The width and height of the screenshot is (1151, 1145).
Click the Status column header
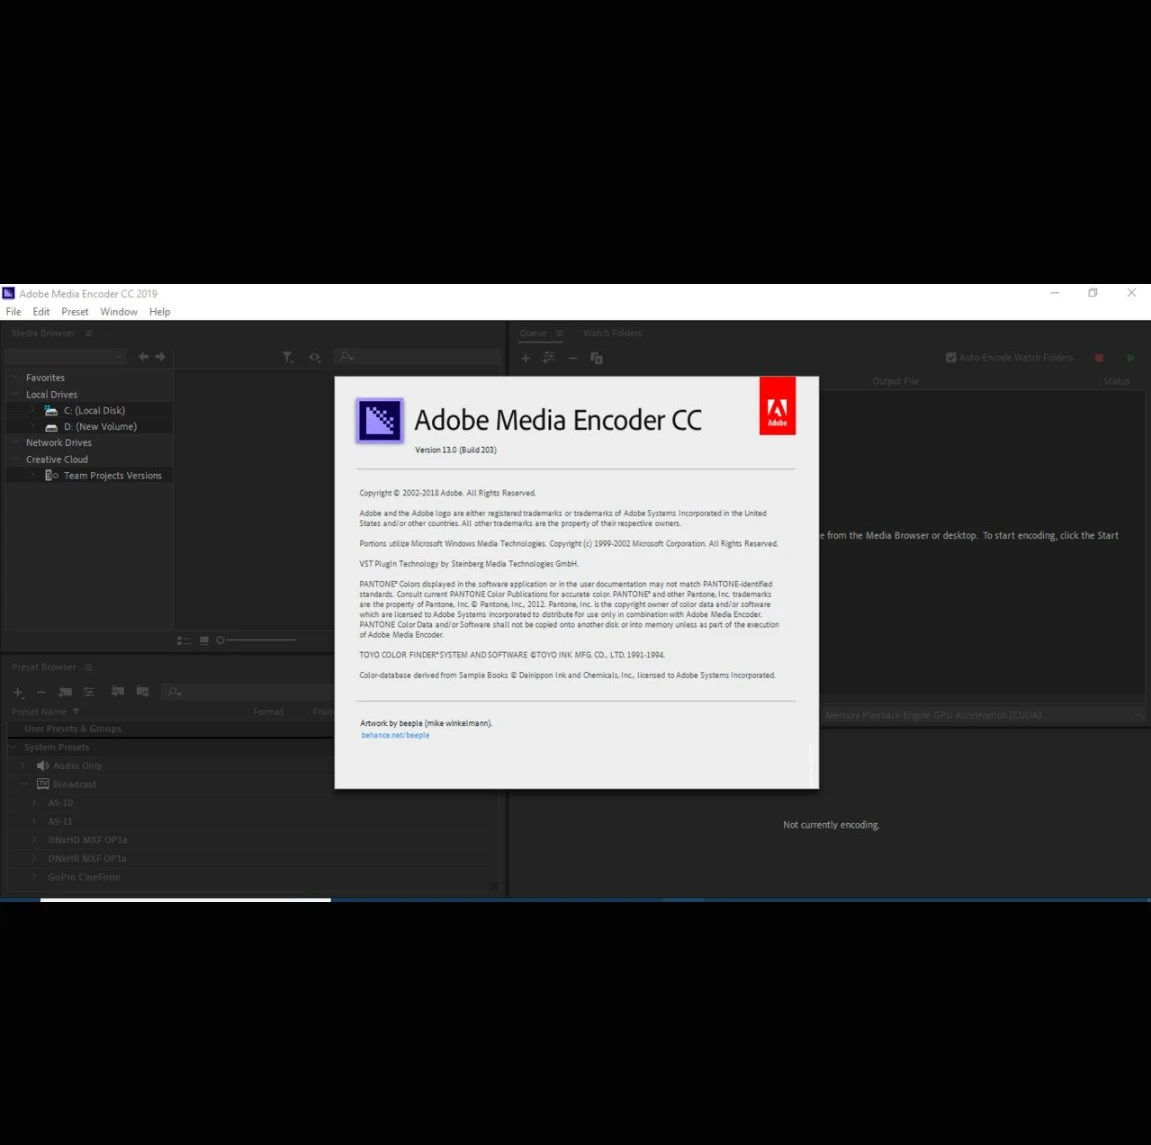[1116, 381]
